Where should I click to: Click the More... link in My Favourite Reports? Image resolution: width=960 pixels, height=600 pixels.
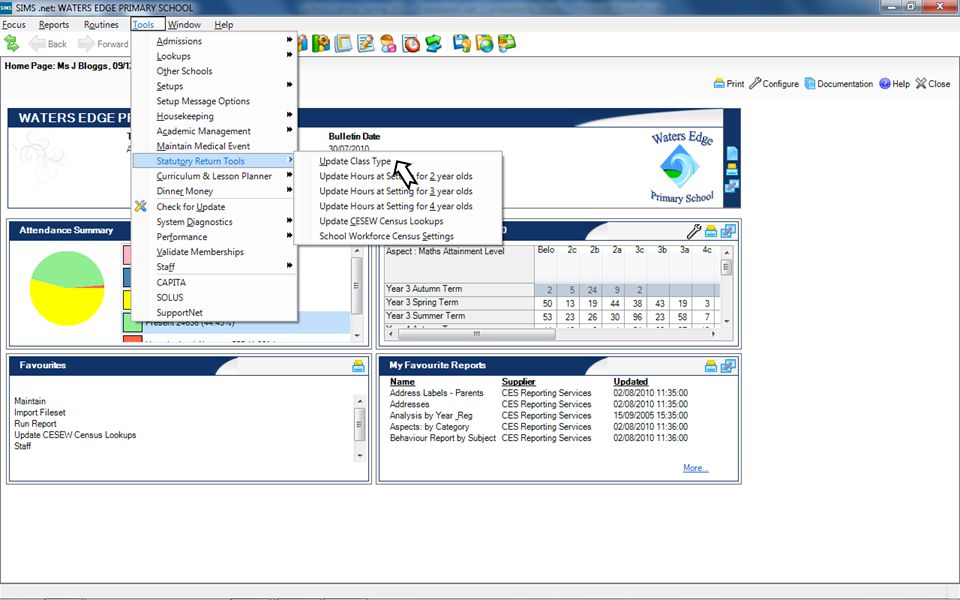[x=696, y=468]
